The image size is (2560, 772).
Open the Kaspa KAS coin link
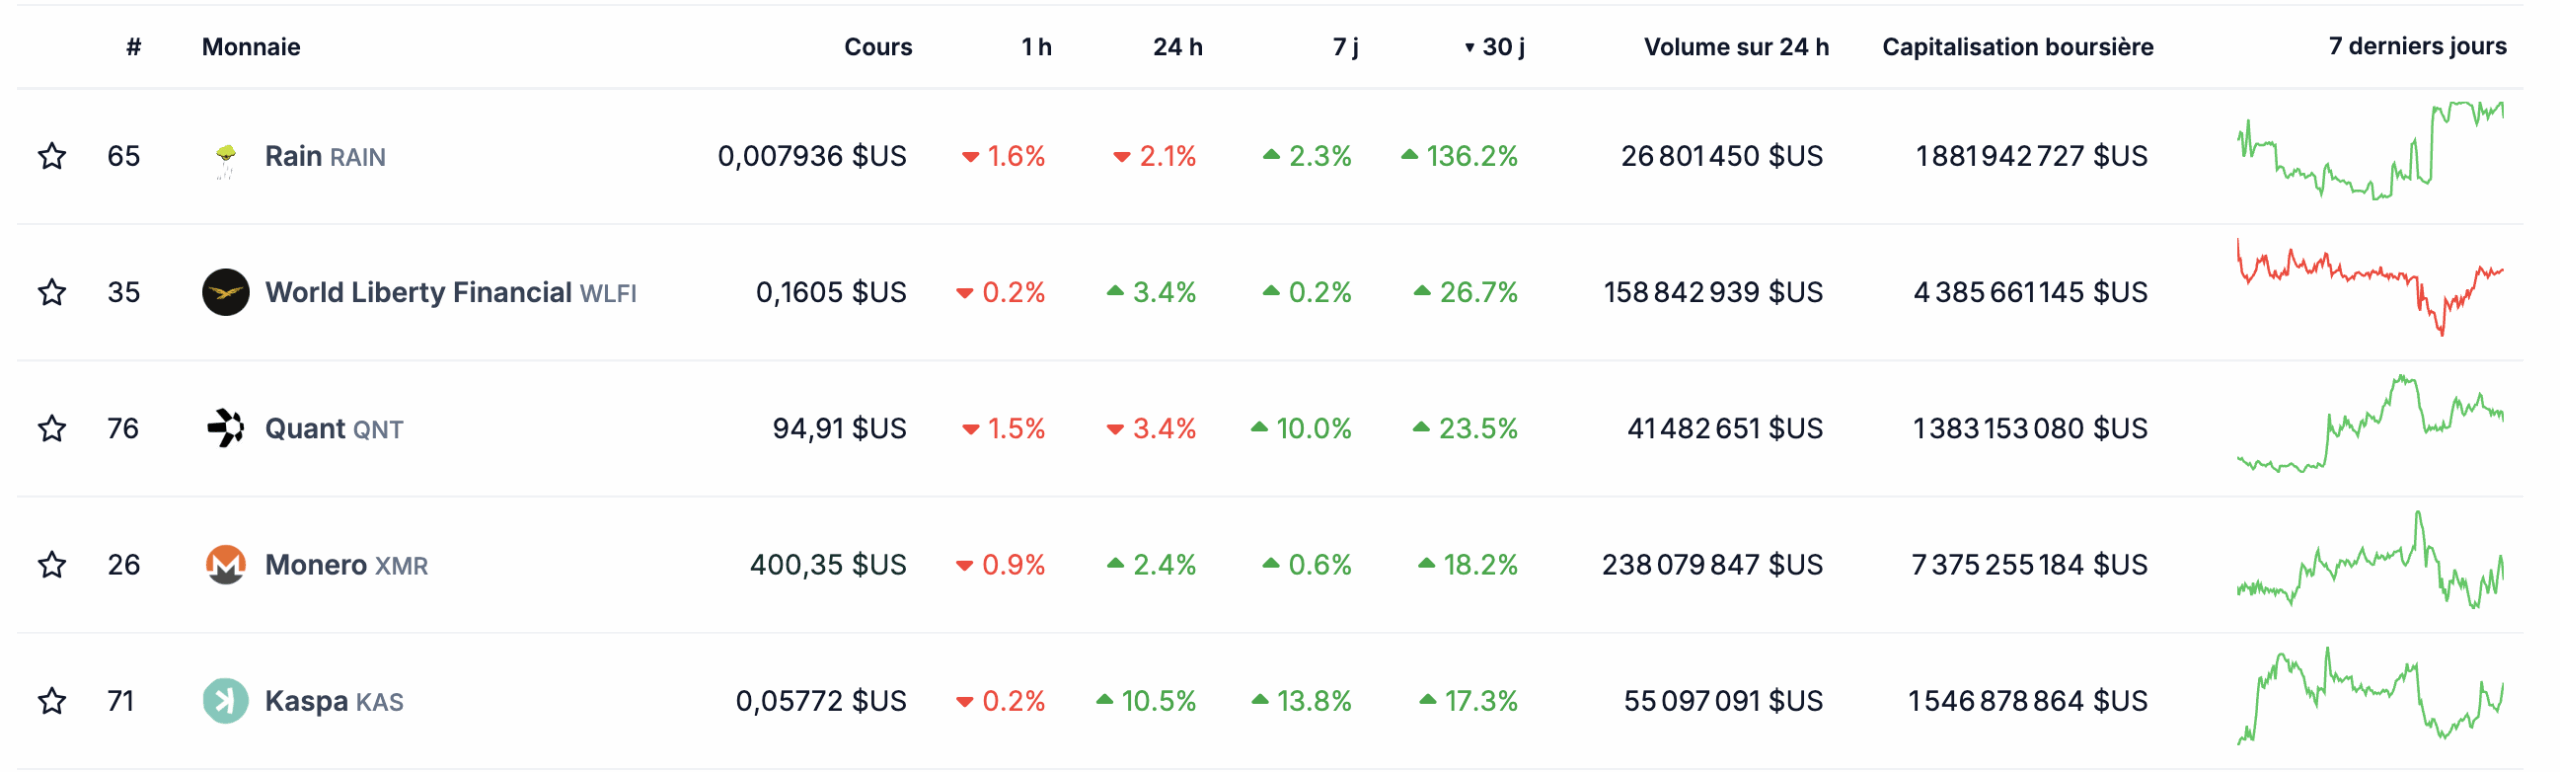tap(334, 701)
